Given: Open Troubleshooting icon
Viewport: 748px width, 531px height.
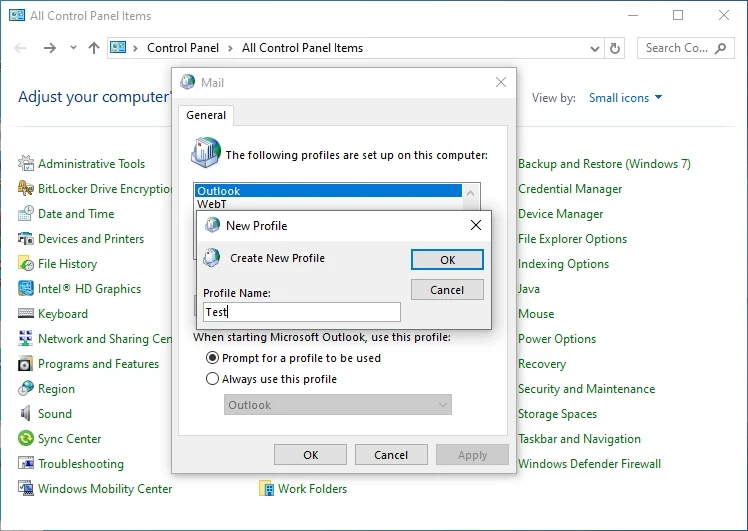Looking at the screenshot, I should coord(26,463).
